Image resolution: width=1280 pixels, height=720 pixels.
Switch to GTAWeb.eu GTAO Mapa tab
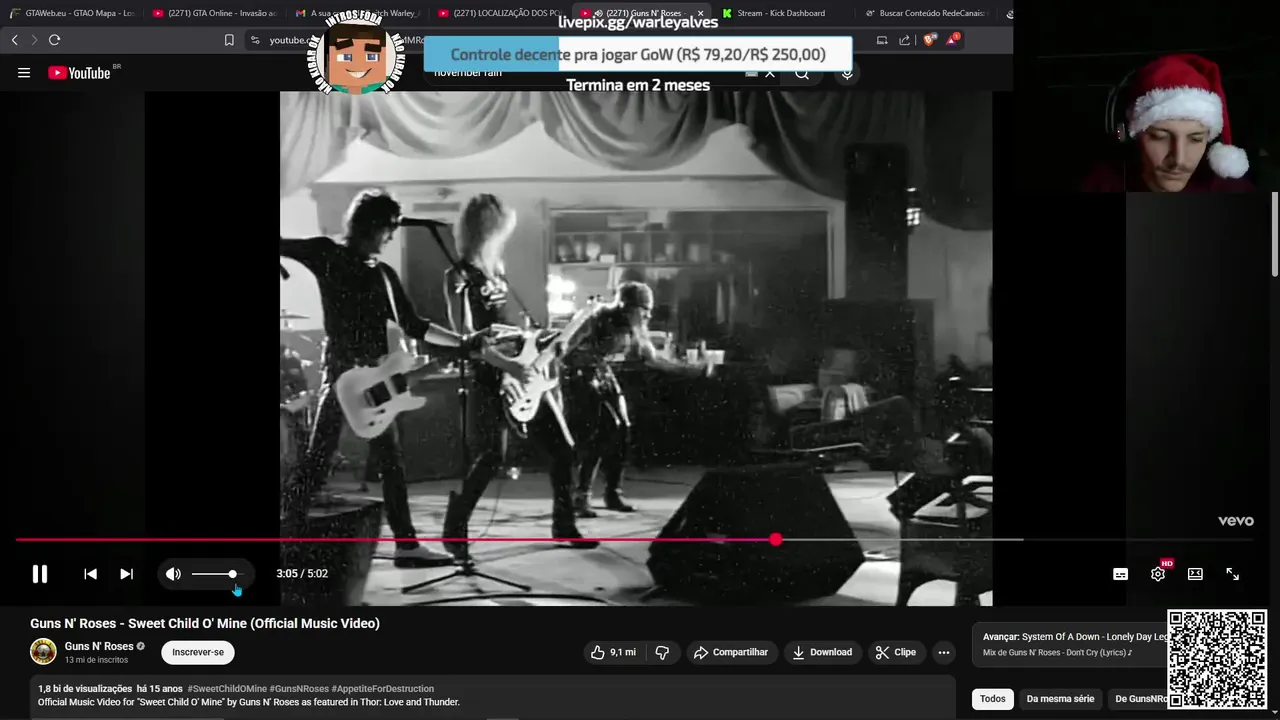[71, 13]
